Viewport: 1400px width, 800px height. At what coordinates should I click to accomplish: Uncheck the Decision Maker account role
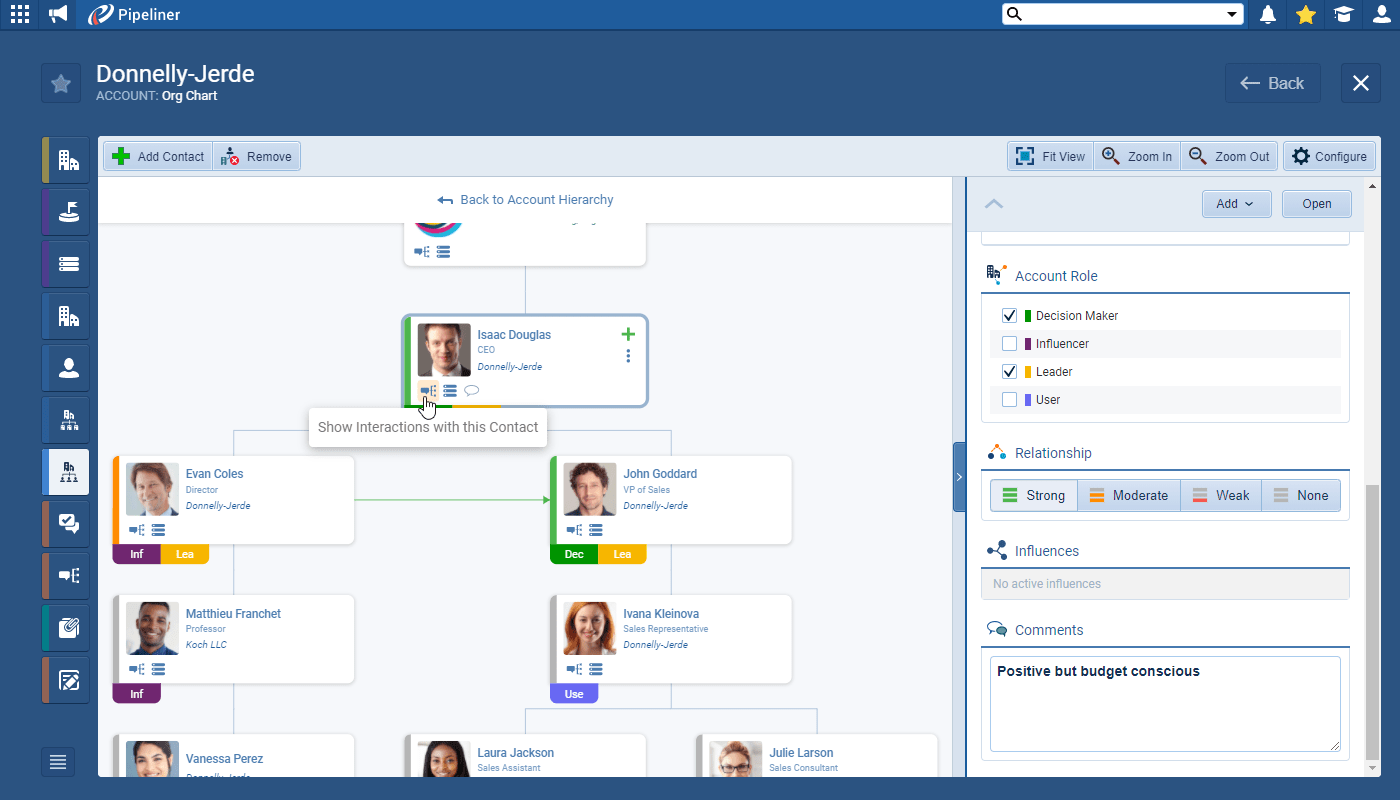point(1010,316)
